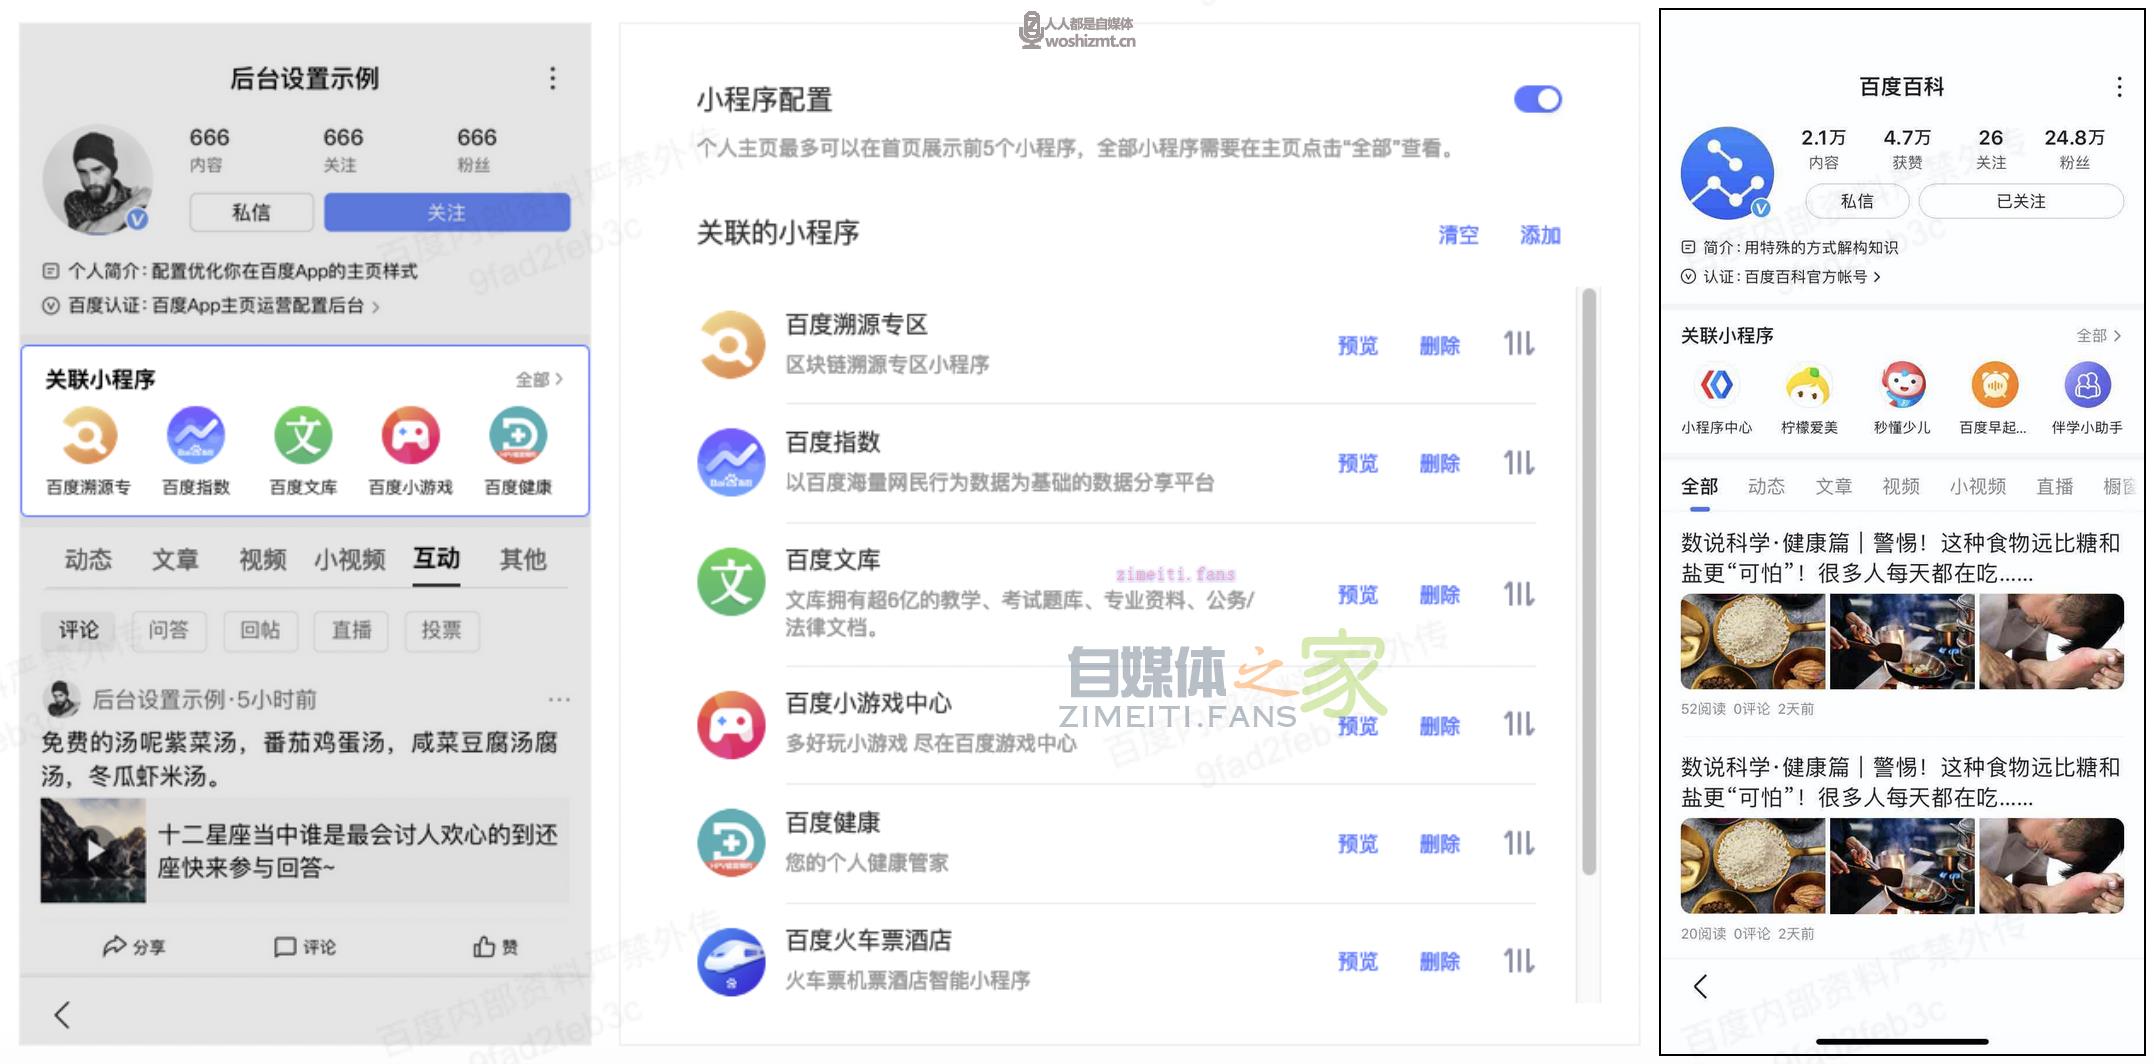Click the mini program list scrollbar
2154x1064 pixels.
[1588, 580]
